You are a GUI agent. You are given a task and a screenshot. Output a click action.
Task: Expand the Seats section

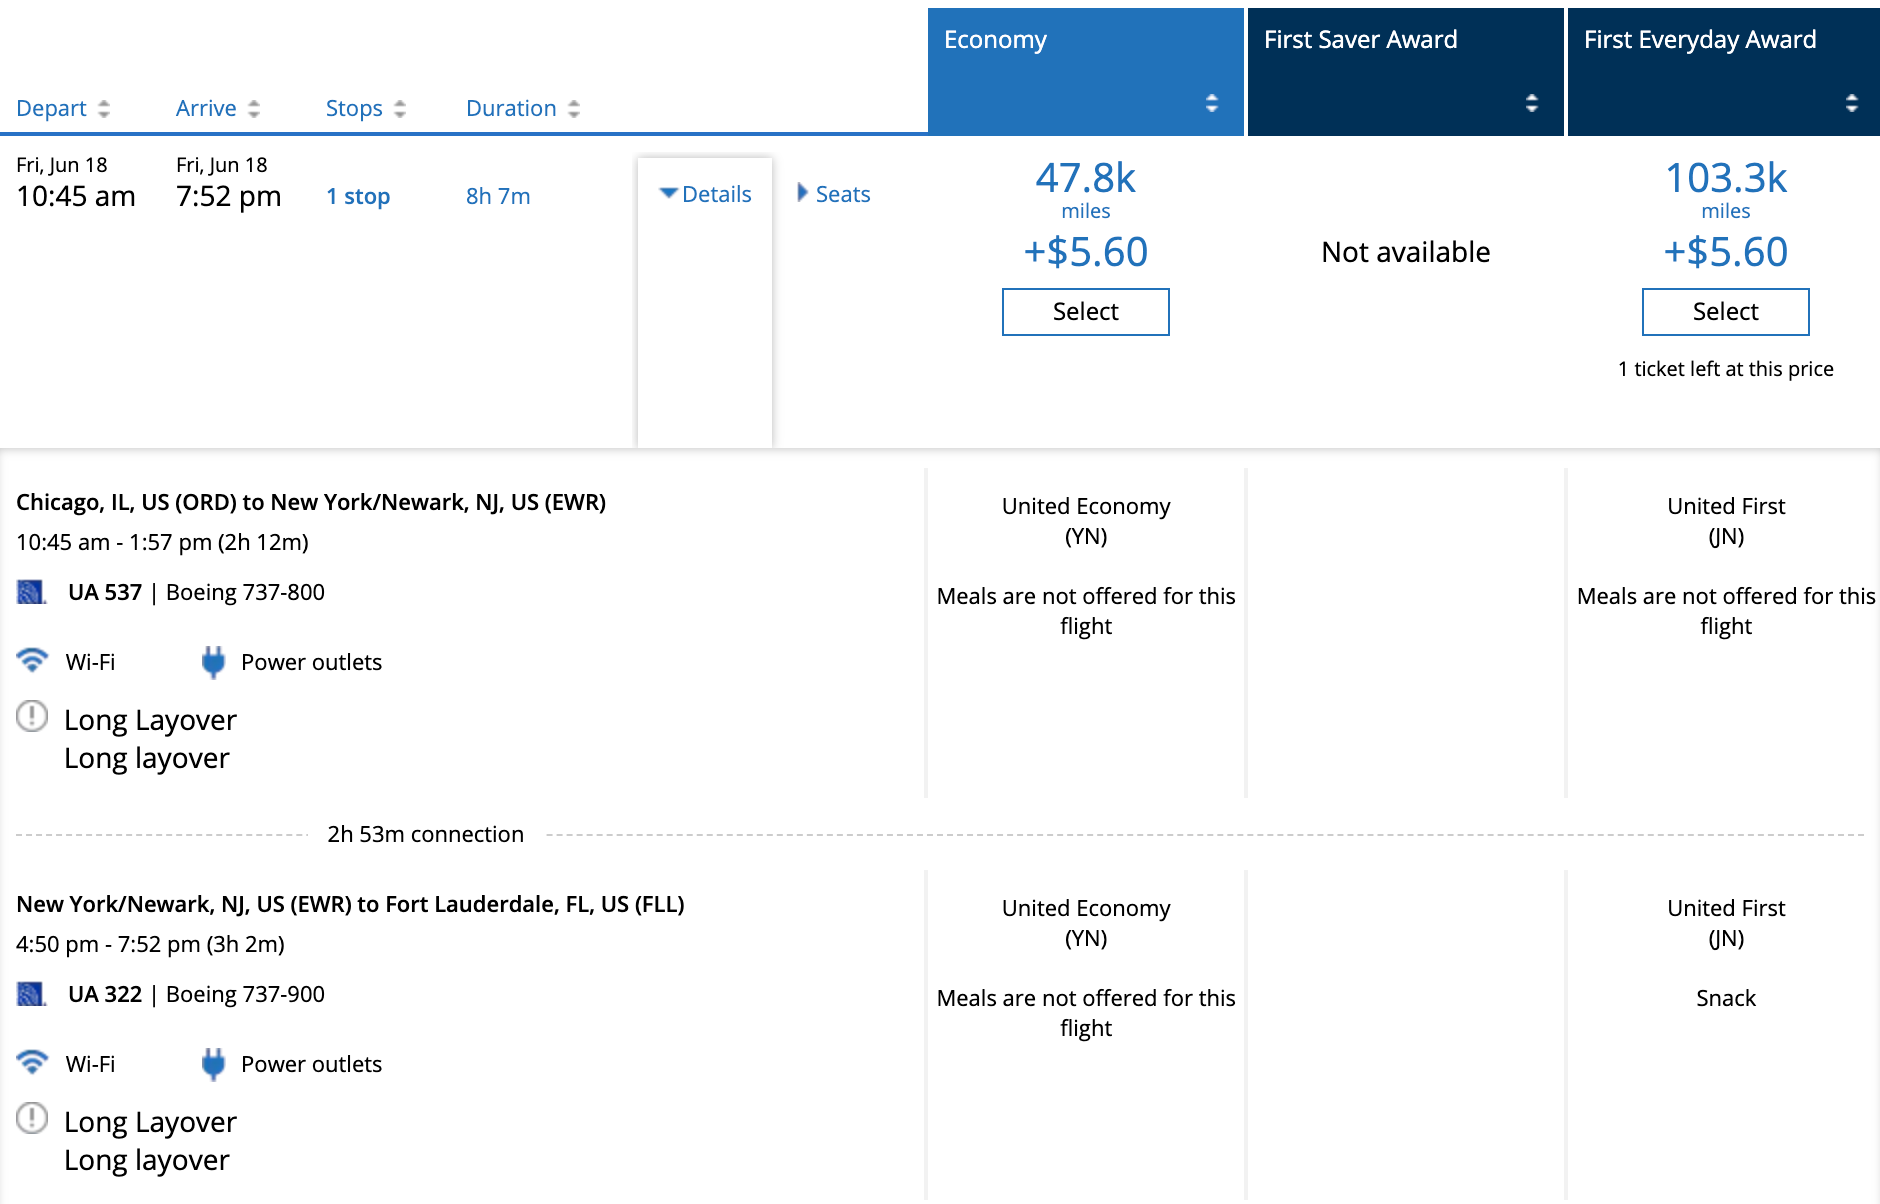tap(834, 194)
